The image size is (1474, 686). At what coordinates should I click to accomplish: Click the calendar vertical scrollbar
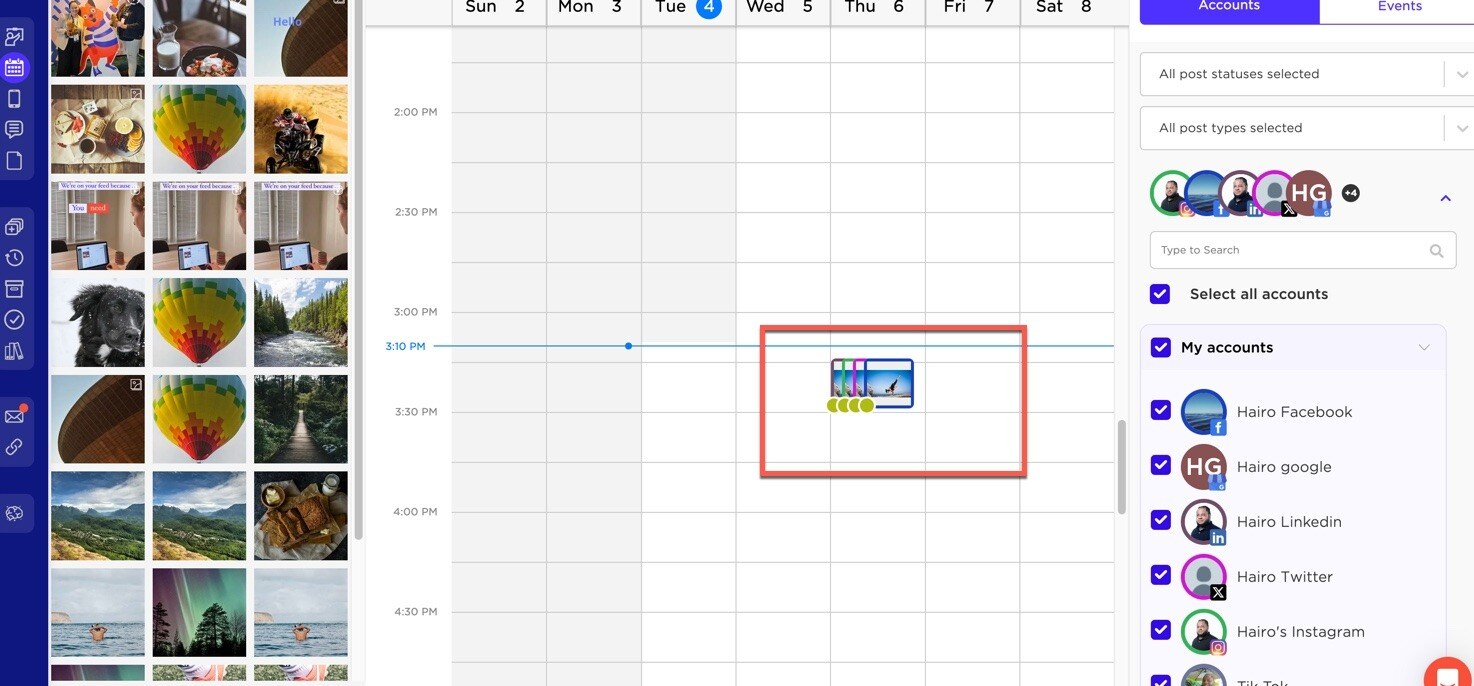pos(1122,467)
